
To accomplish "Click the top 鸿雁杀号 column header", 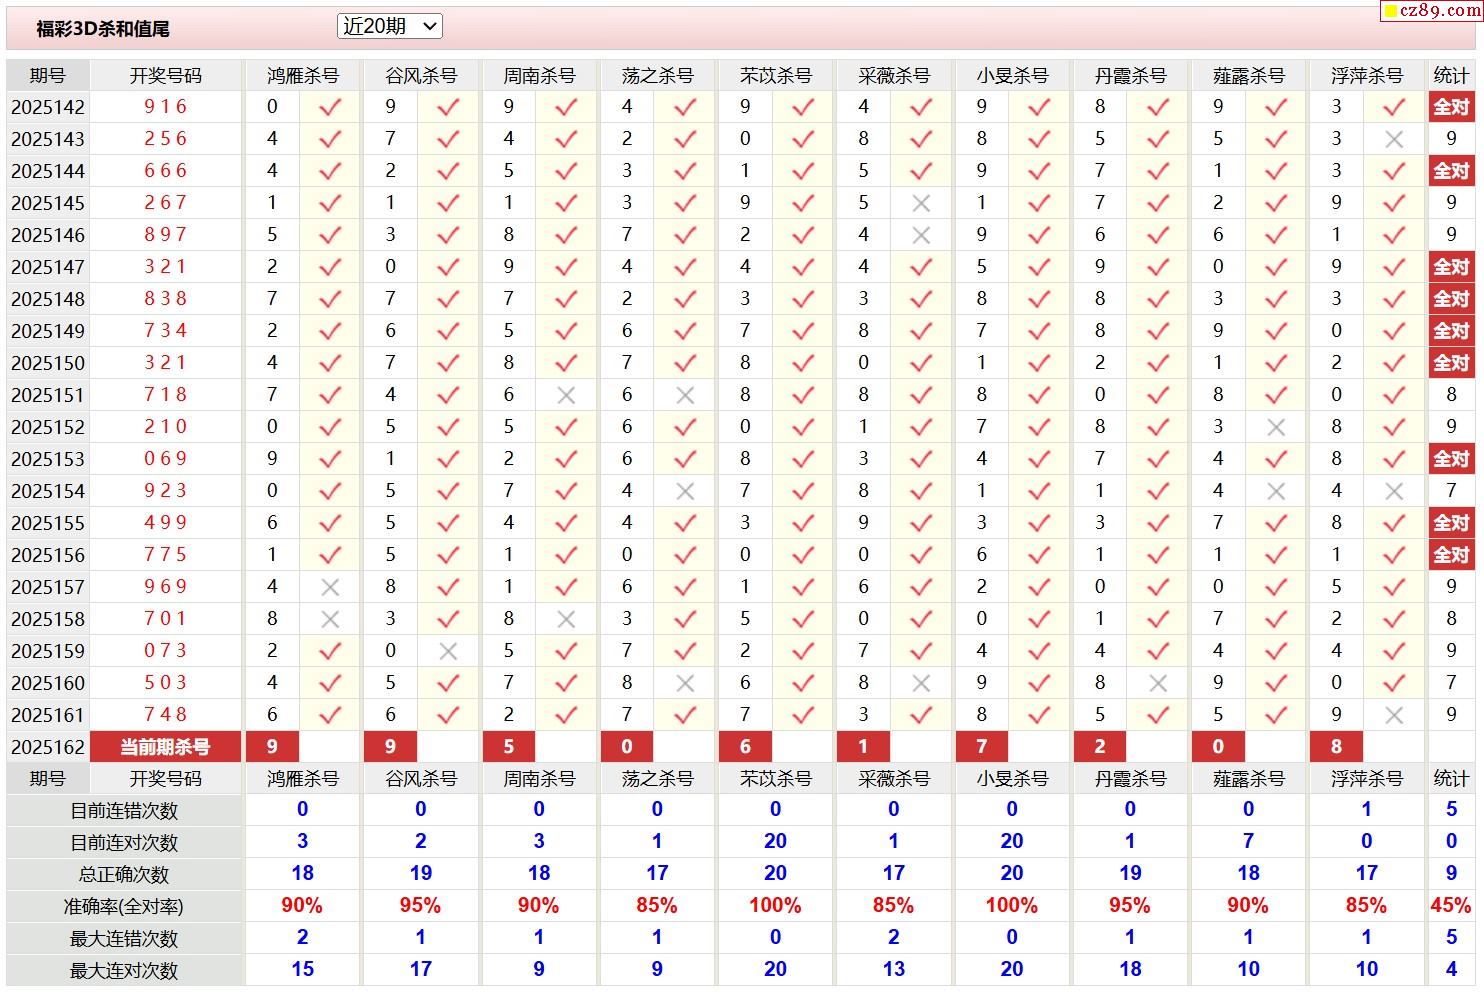I will 303,75.
